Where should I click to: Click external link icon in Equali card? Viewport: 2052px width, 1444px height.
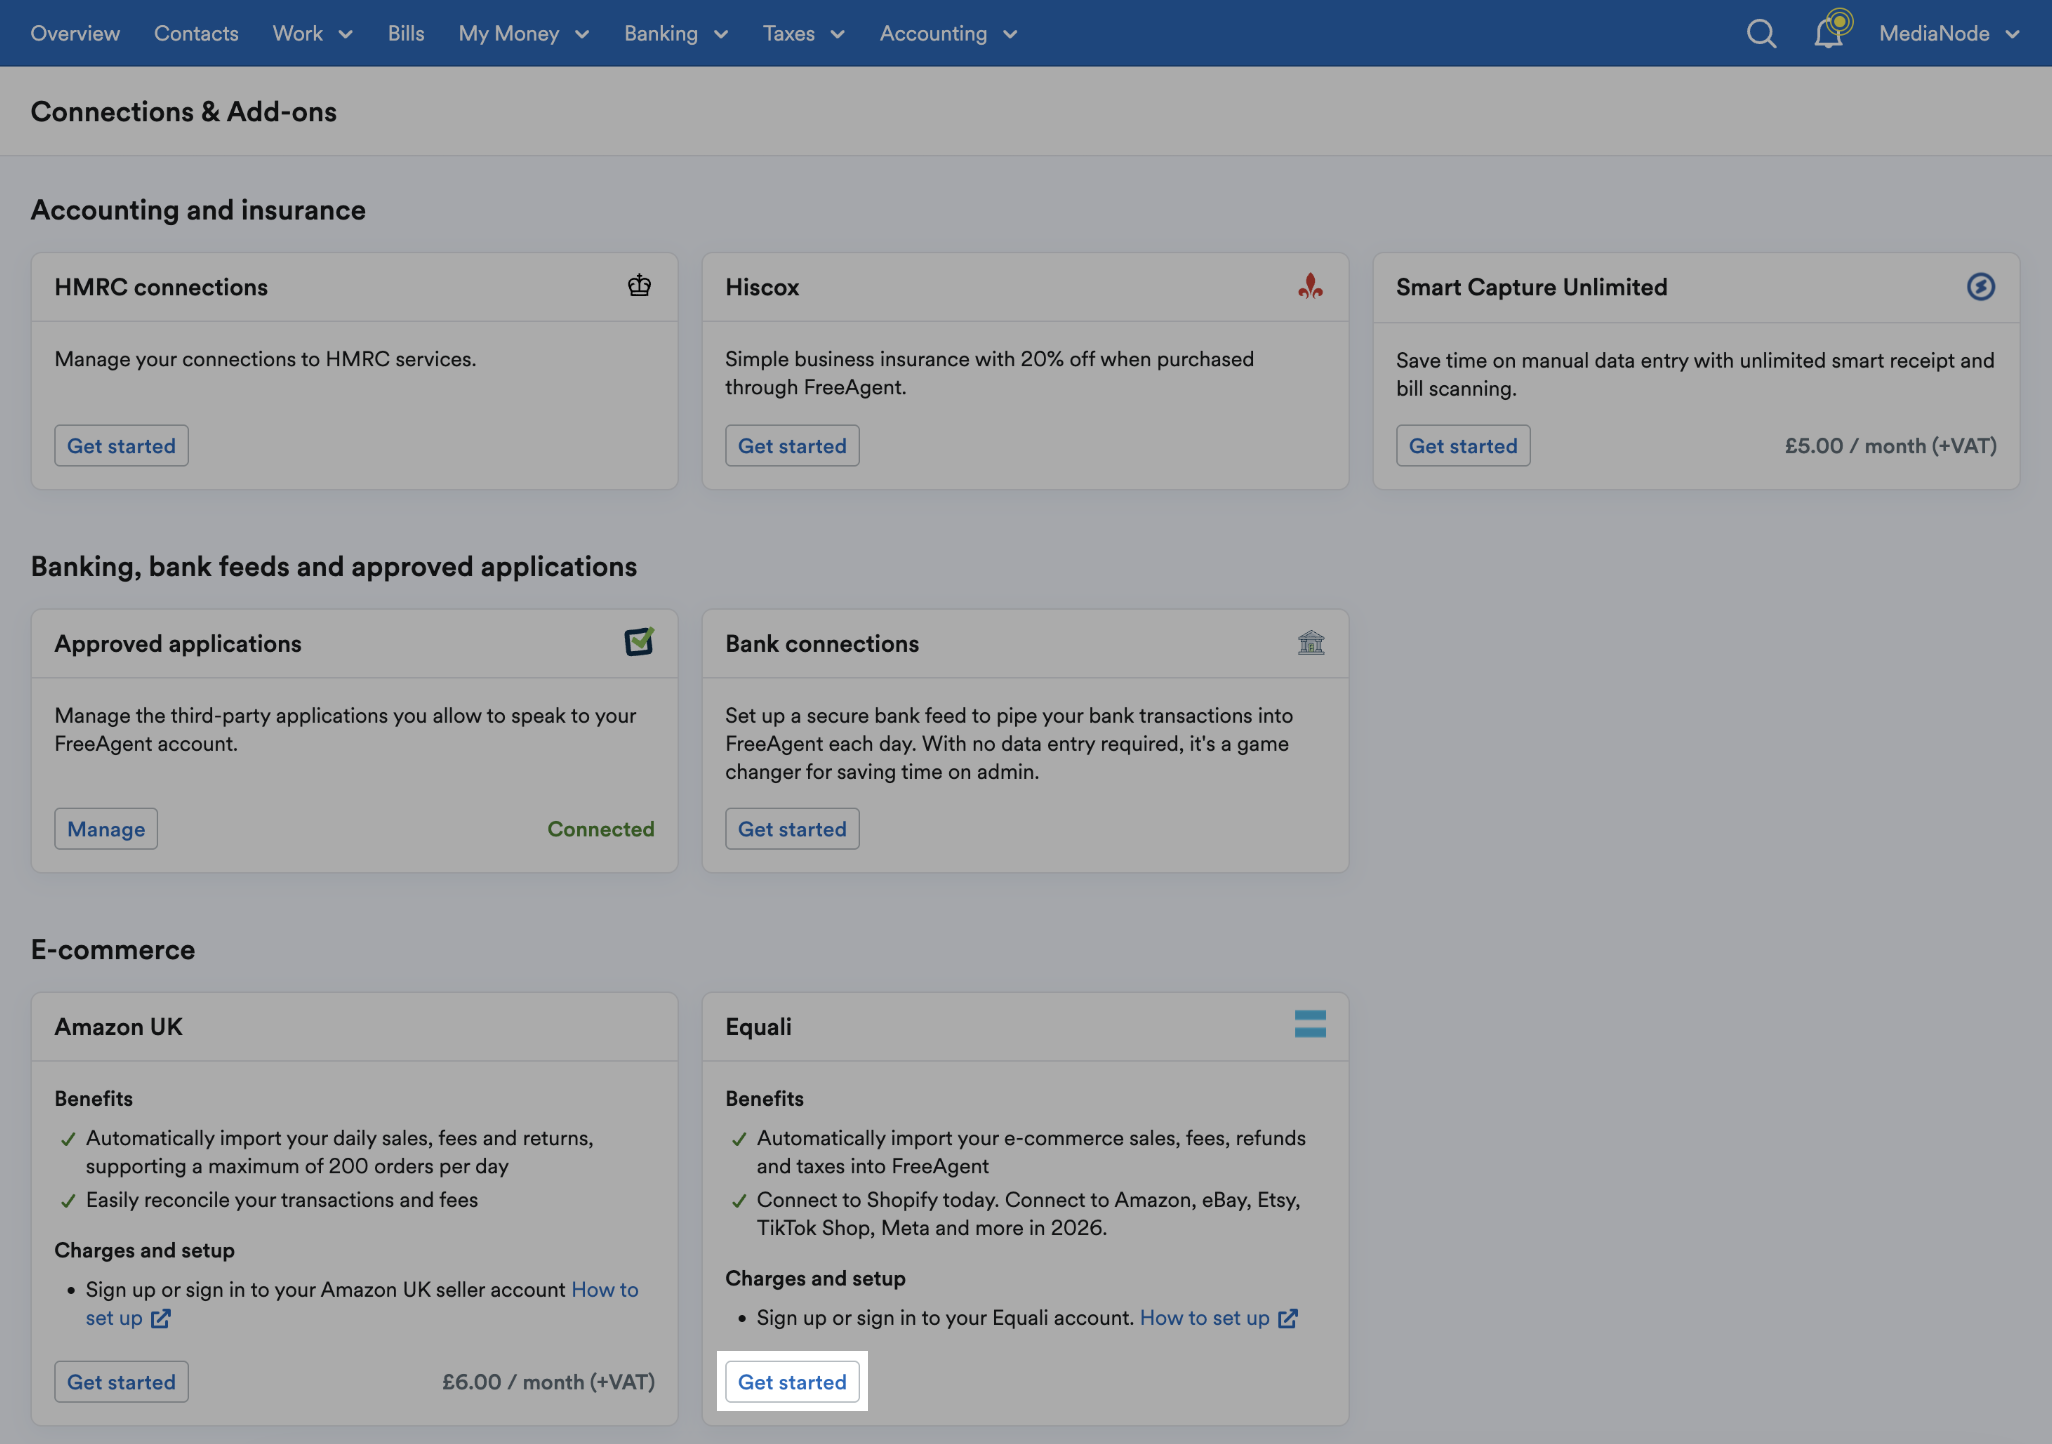click(1288, 1318)
